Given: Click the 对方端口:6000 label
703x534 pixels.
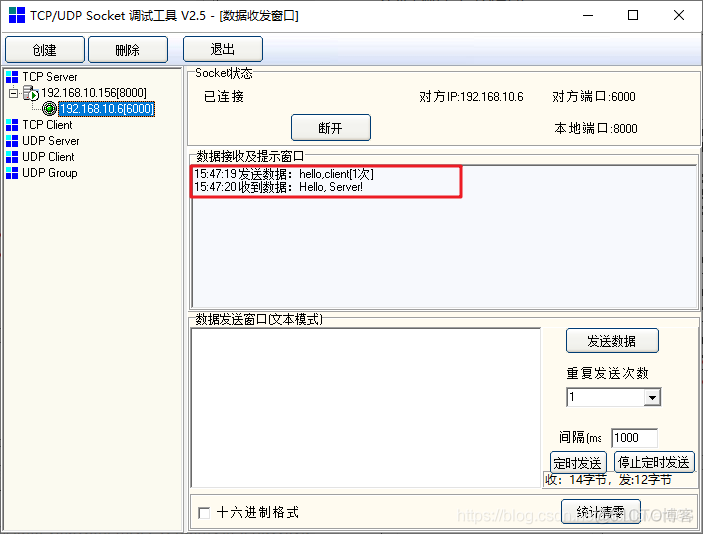Looking at the screenshot, I should (594, 97).
